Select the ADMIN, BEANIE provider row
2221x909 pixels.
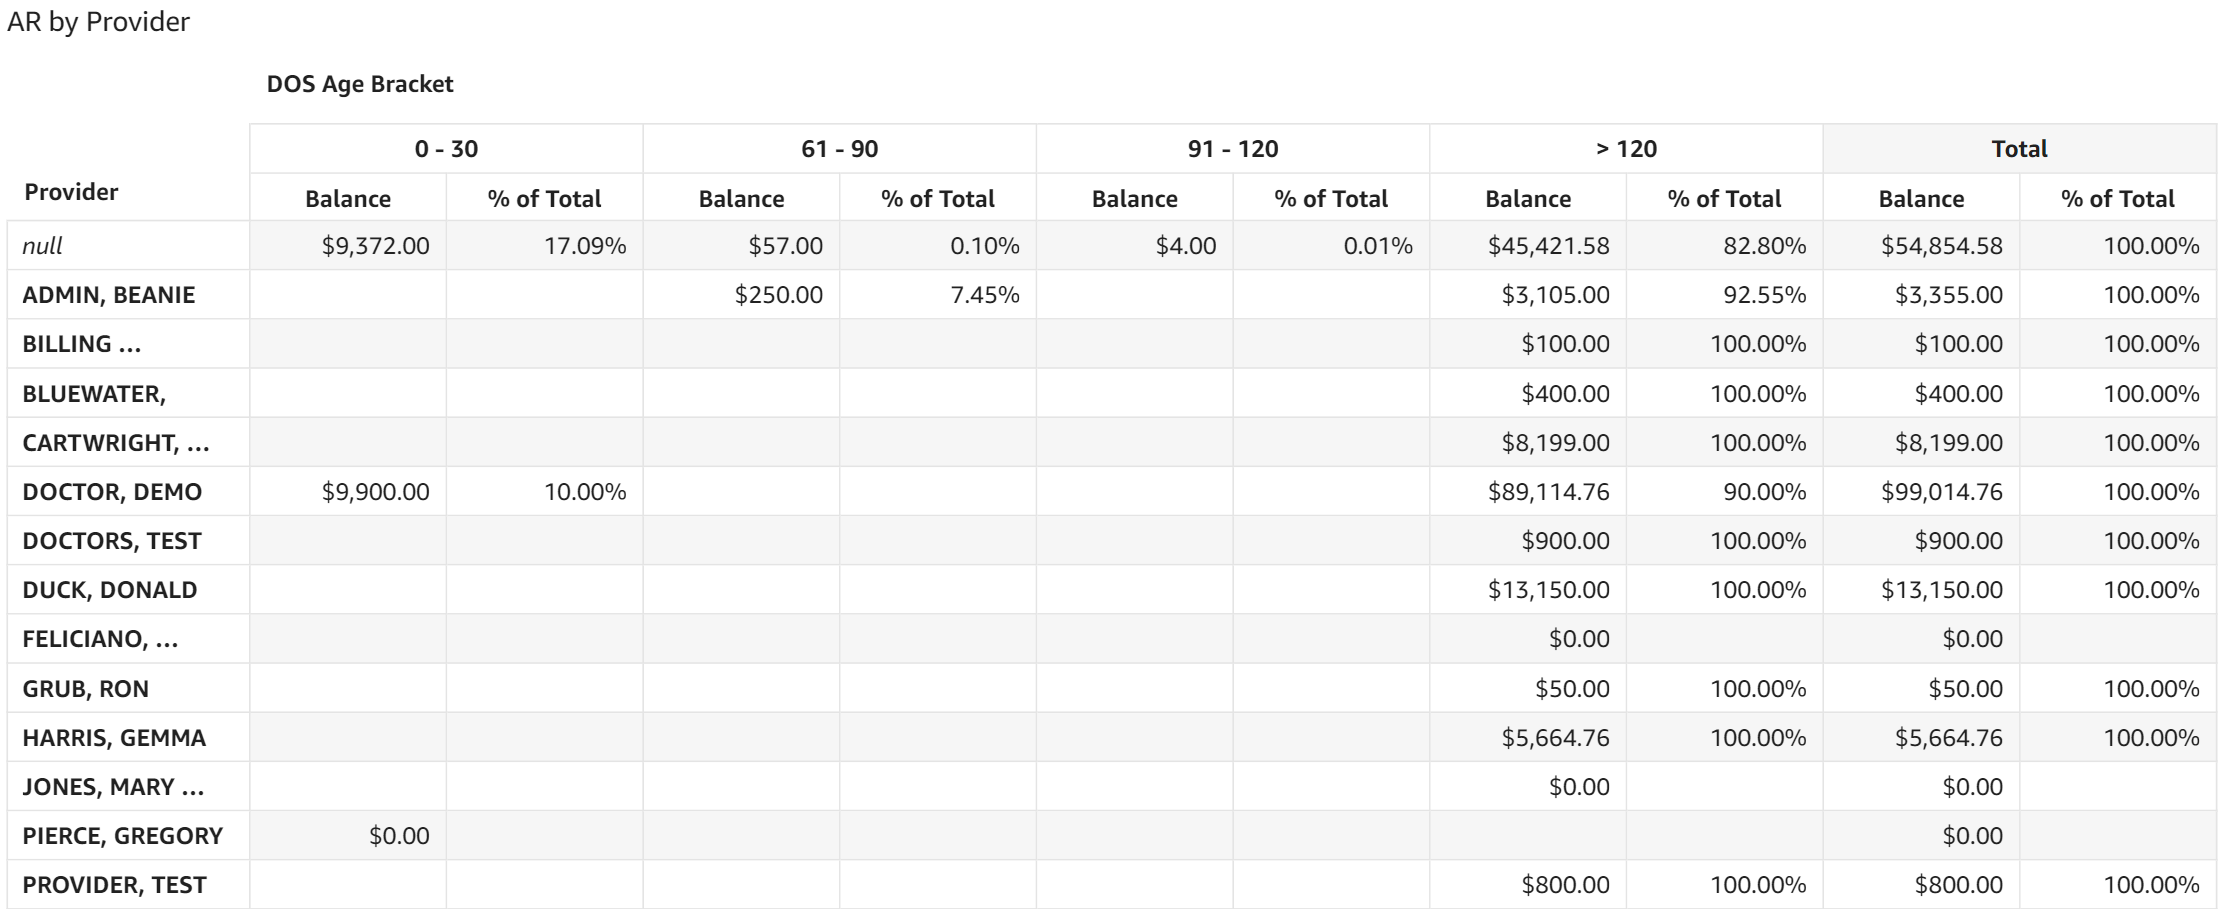(x=109, y=295)
